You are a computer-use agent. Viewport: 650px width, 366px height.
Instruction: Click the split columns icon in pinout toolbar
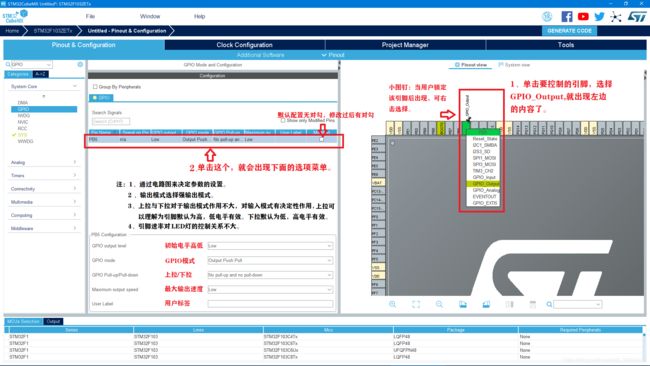point(509,304)
